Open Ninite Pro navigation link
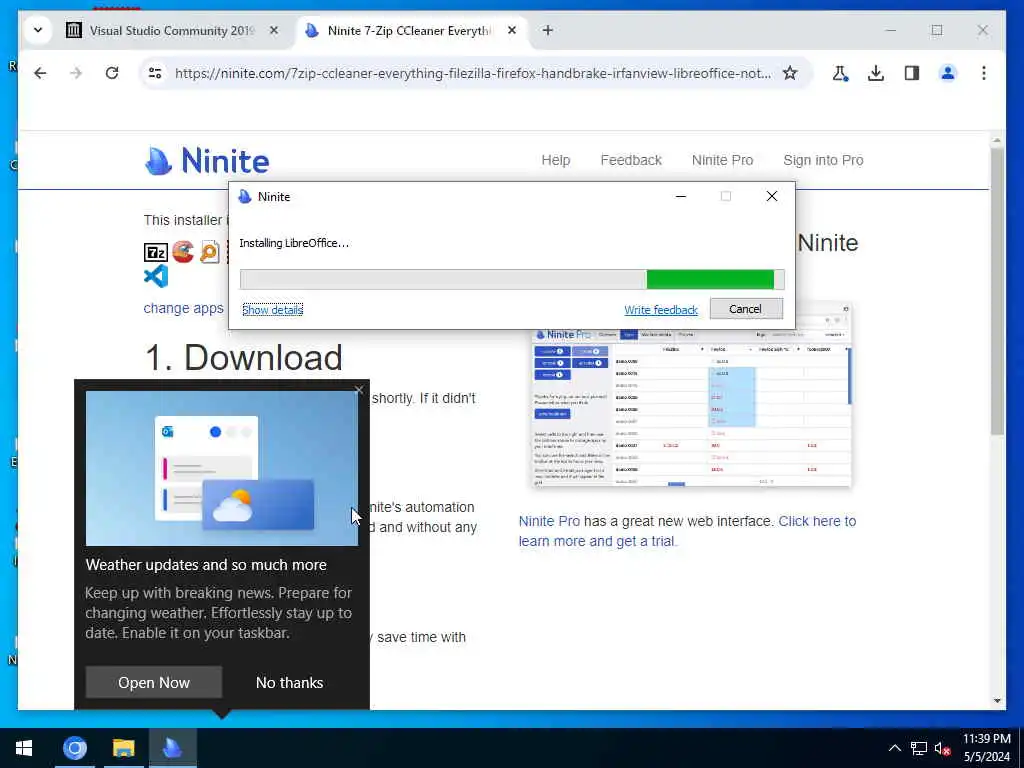1024x768 pixels. (722, 160)
